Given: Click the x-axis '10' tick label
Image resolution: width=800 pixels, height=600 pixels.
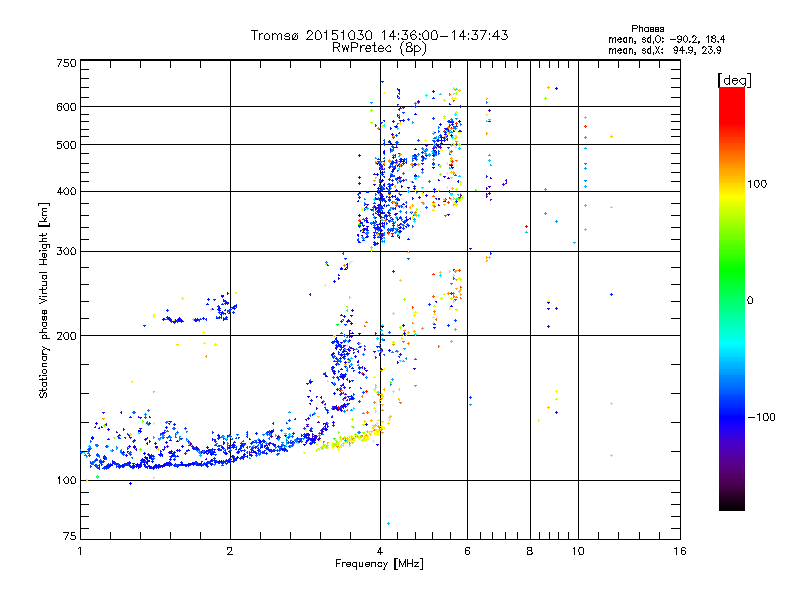Looking at the screenshot, I should pos(578,551).
